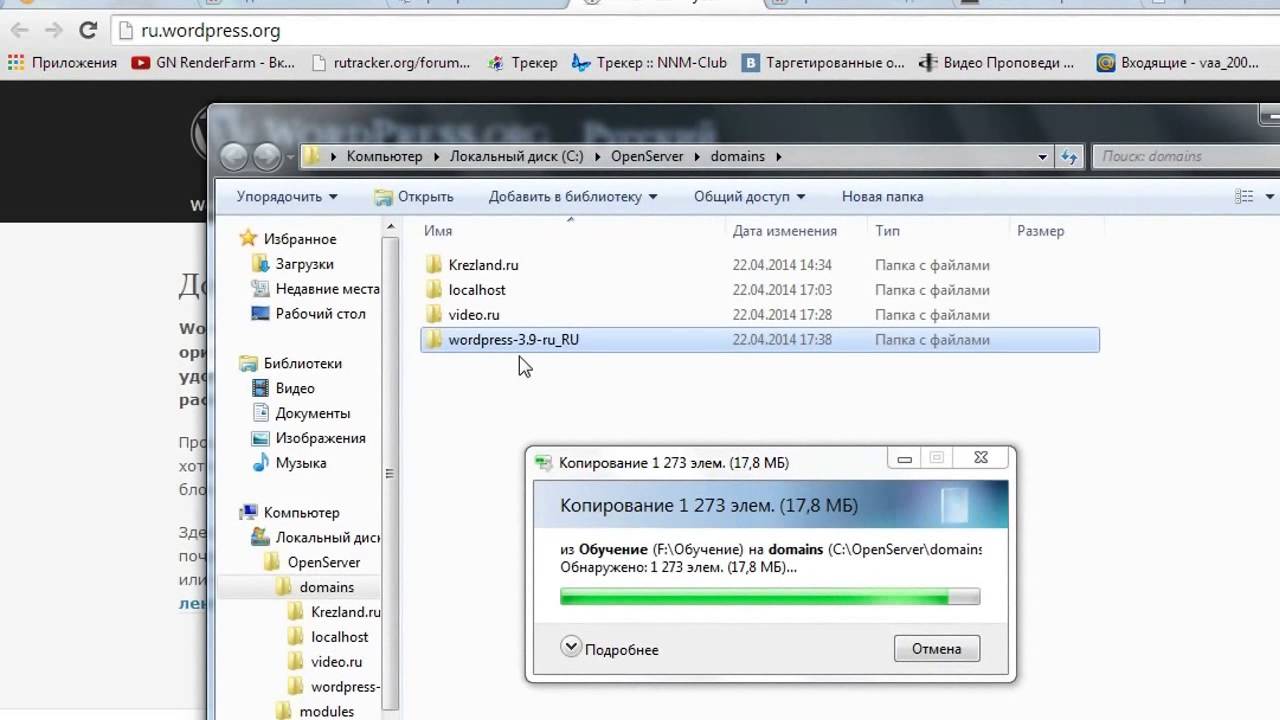
Task: Refresh the Explorer folder view
Action: (x=1068, y=156)
